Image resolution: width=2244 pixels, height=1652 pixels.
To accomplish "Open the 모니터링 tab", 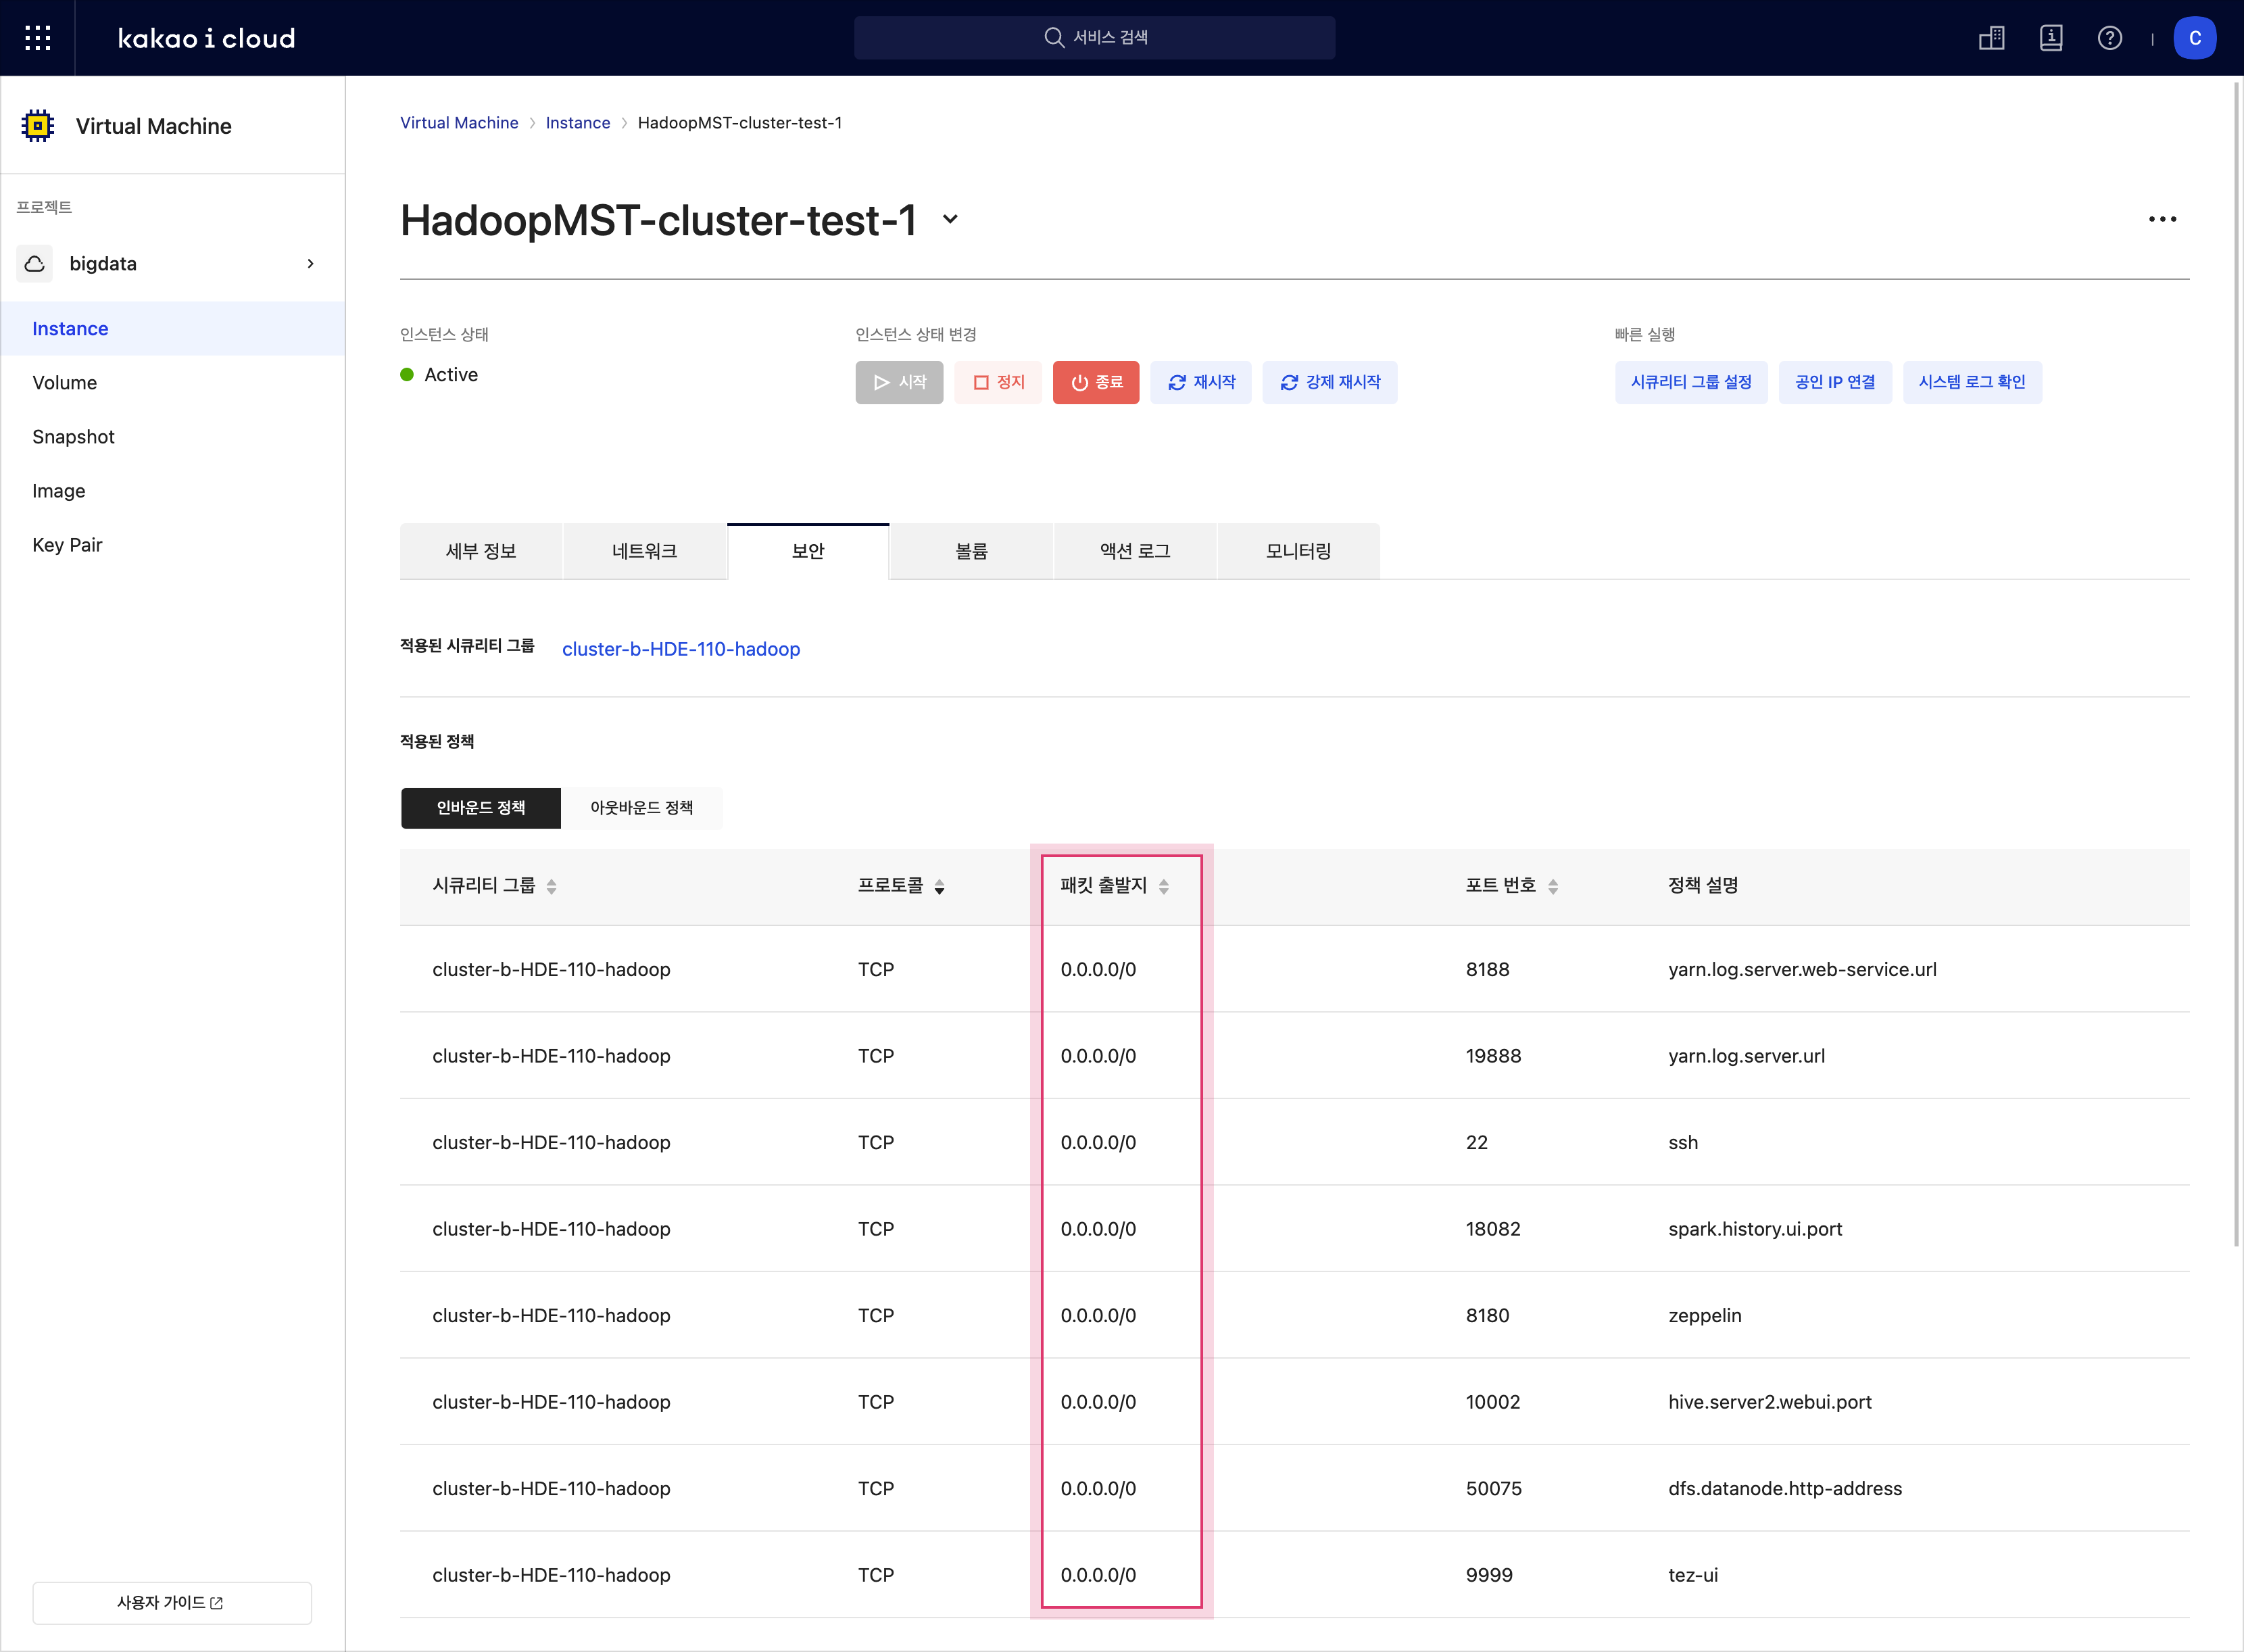I will [1298, 551].
